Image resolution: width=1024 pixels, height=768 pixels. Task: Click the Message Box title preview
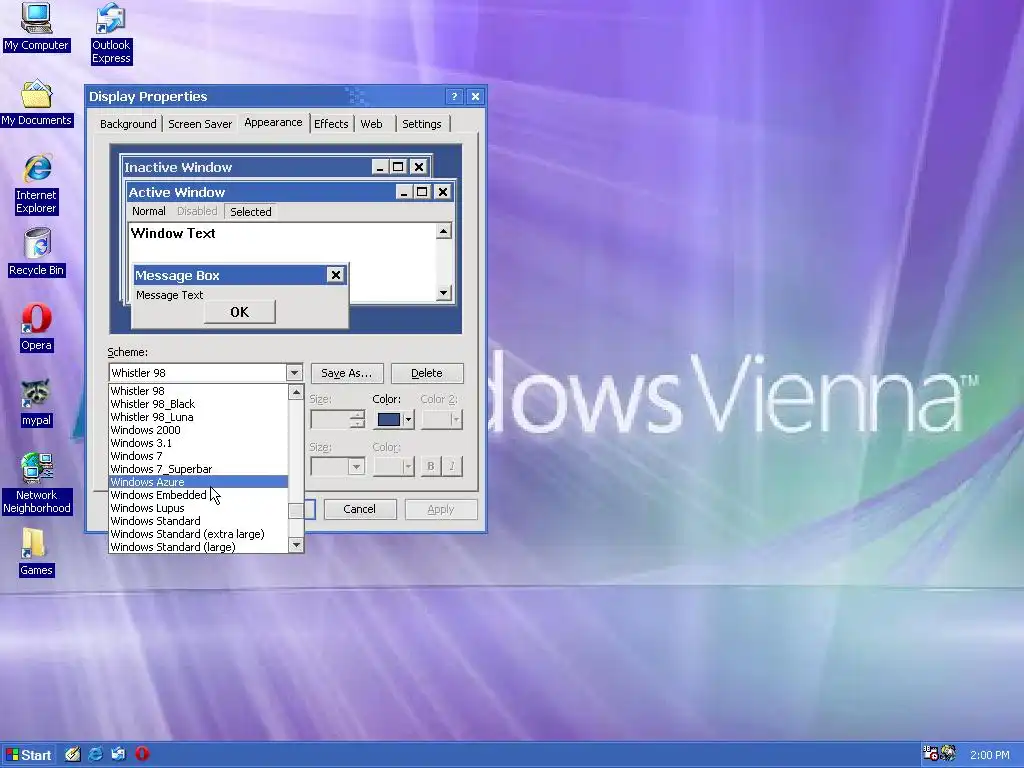240,275
